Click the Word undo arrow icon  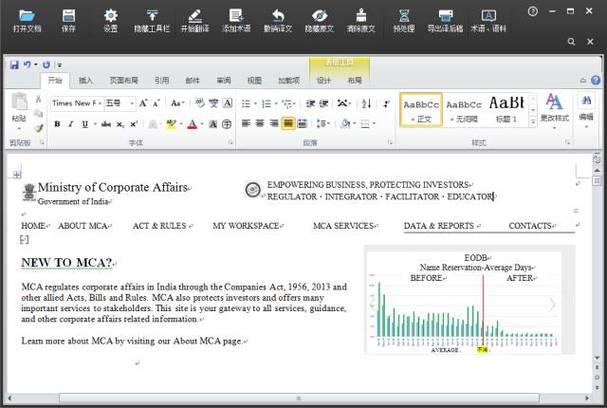coord(27,65)
